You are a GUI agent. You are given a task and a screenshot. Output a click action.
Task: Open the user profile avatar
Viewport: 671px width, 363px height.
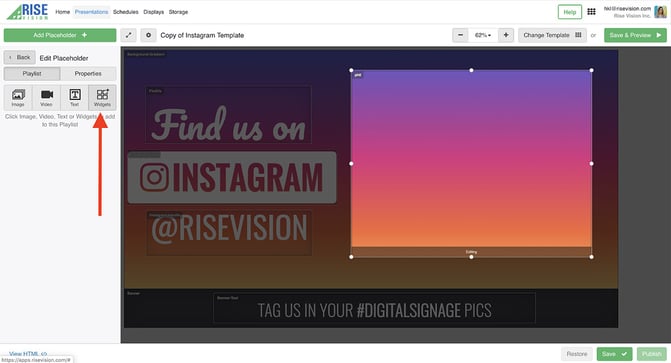click(660, 12)
